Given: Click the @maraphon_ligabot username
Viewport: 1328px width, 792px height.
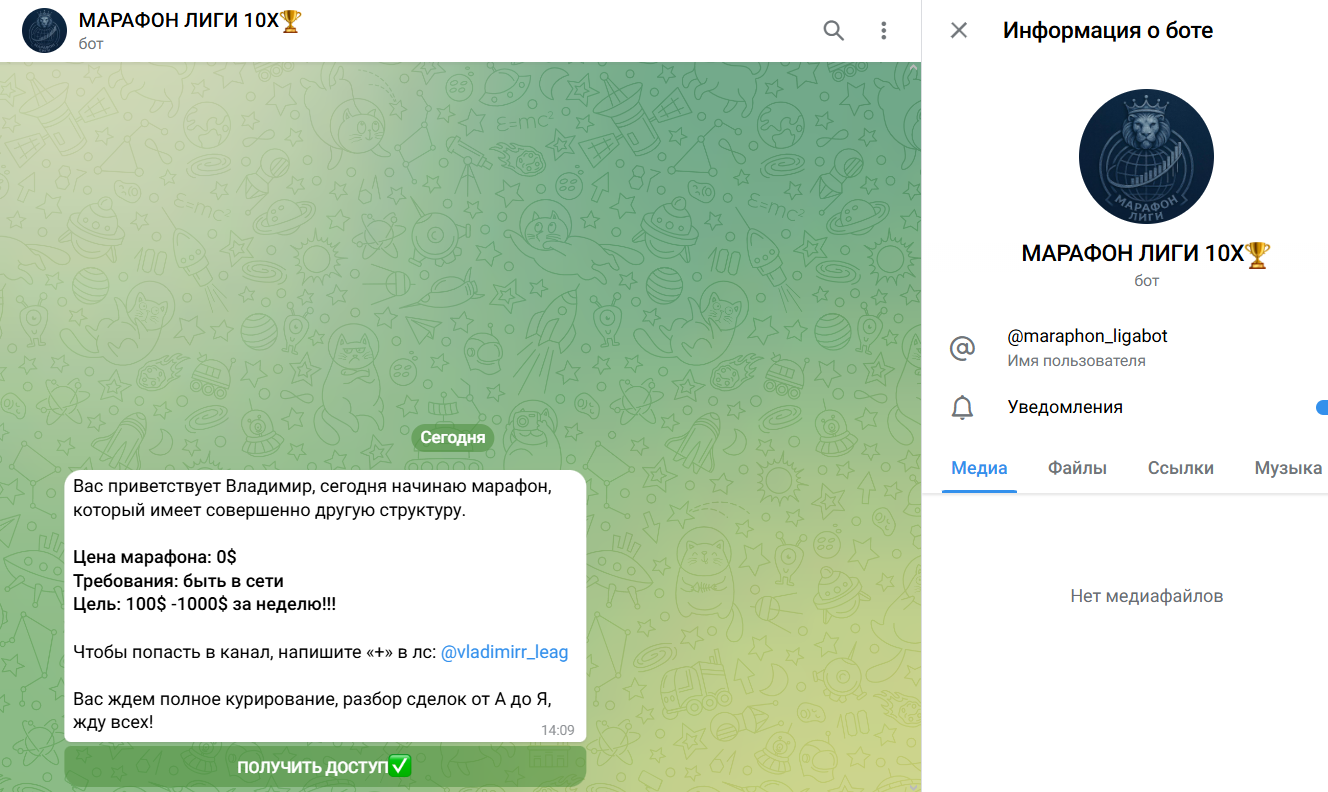Looking at the screenshot, I should [x=1087, y=336].
